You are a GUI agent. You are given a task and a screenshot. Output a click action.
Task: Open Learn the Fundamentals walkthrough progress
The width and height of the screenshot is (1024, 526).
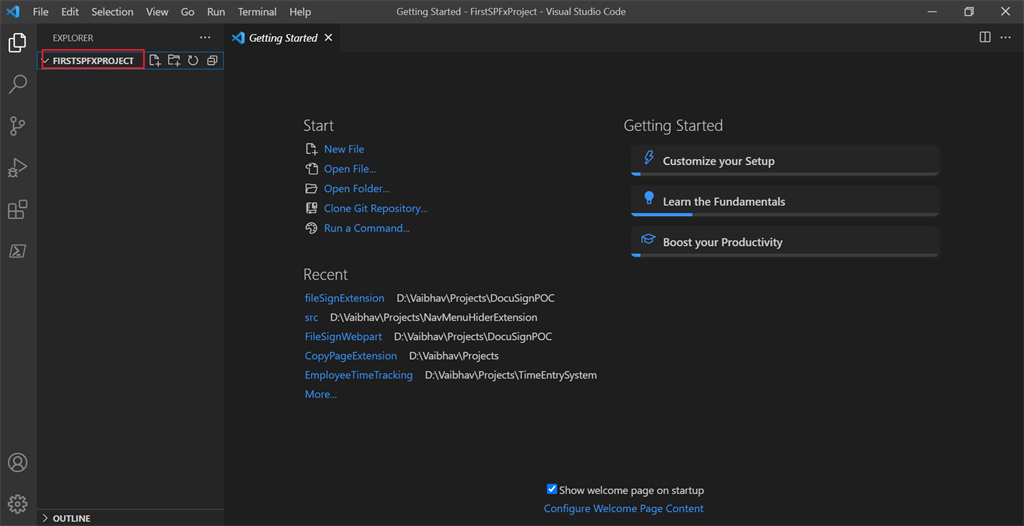784,201
